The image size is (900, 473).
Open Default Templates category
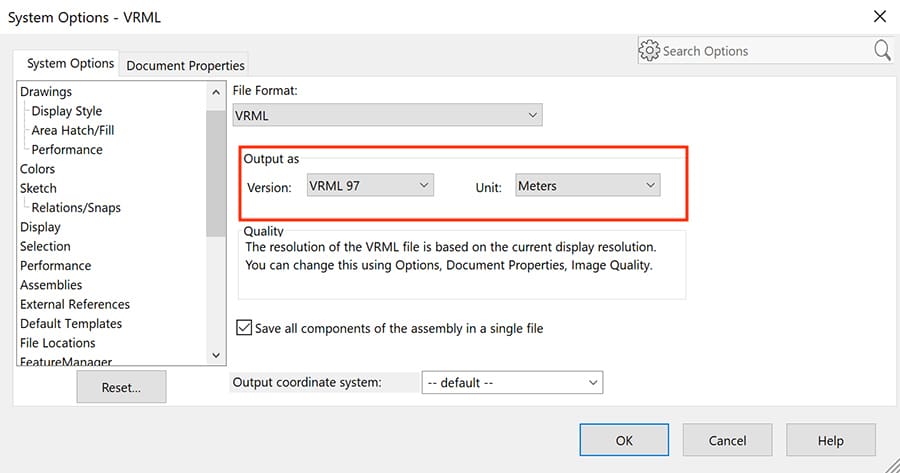tap(71, 324)
